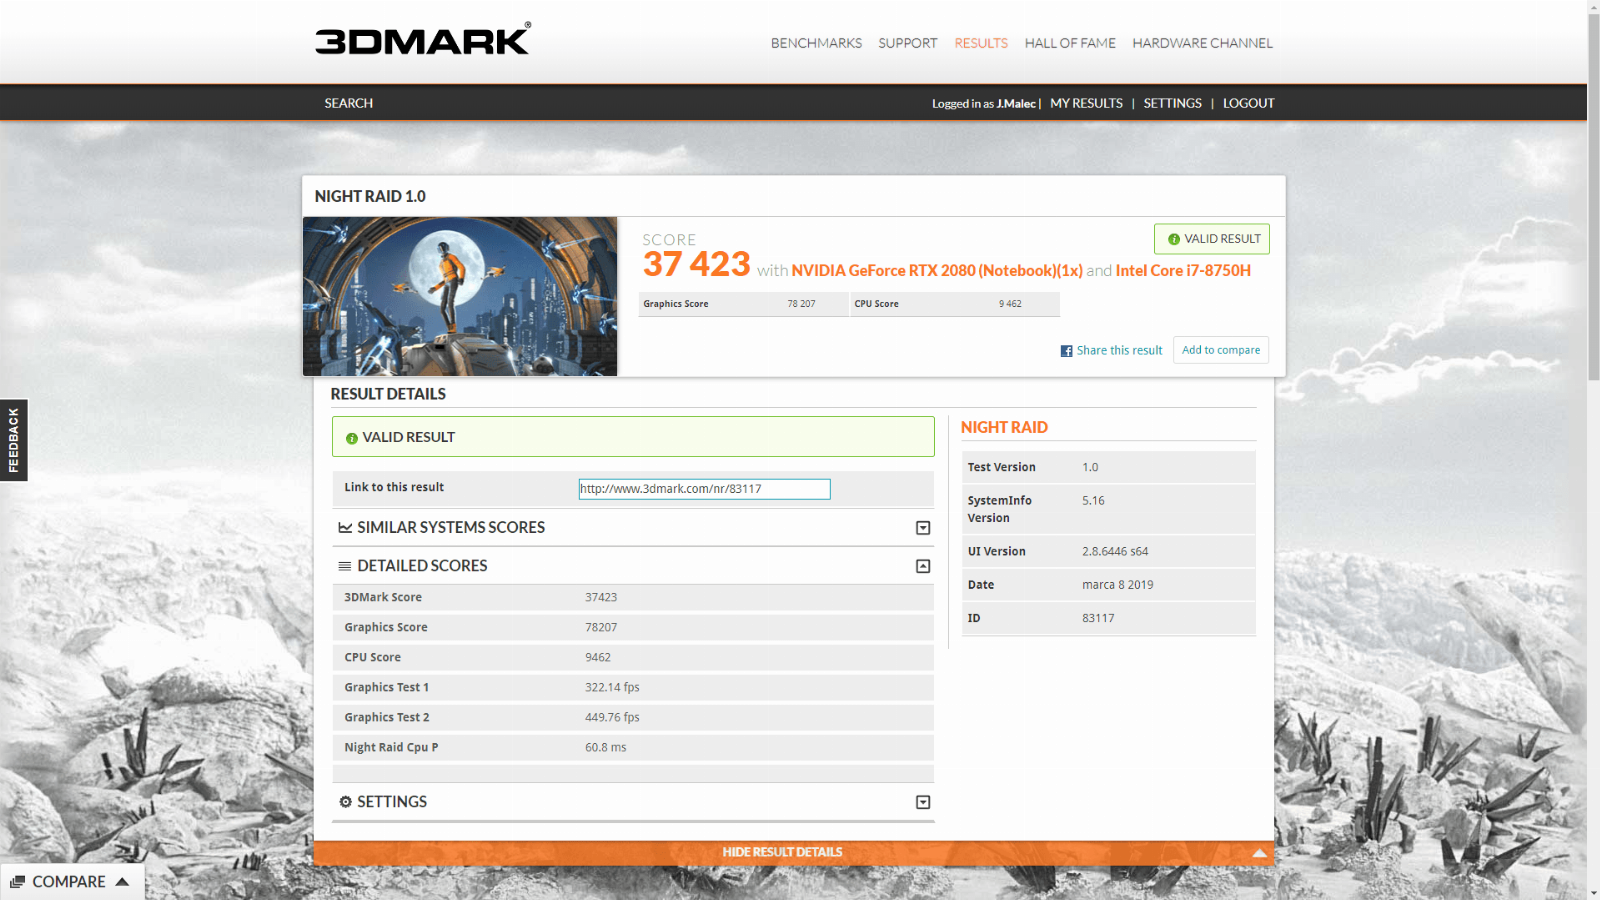This screenshot has width=1600, height=900.
Task: Click Intel Core i7-8750H link
Action: (x=1183, y=271)
